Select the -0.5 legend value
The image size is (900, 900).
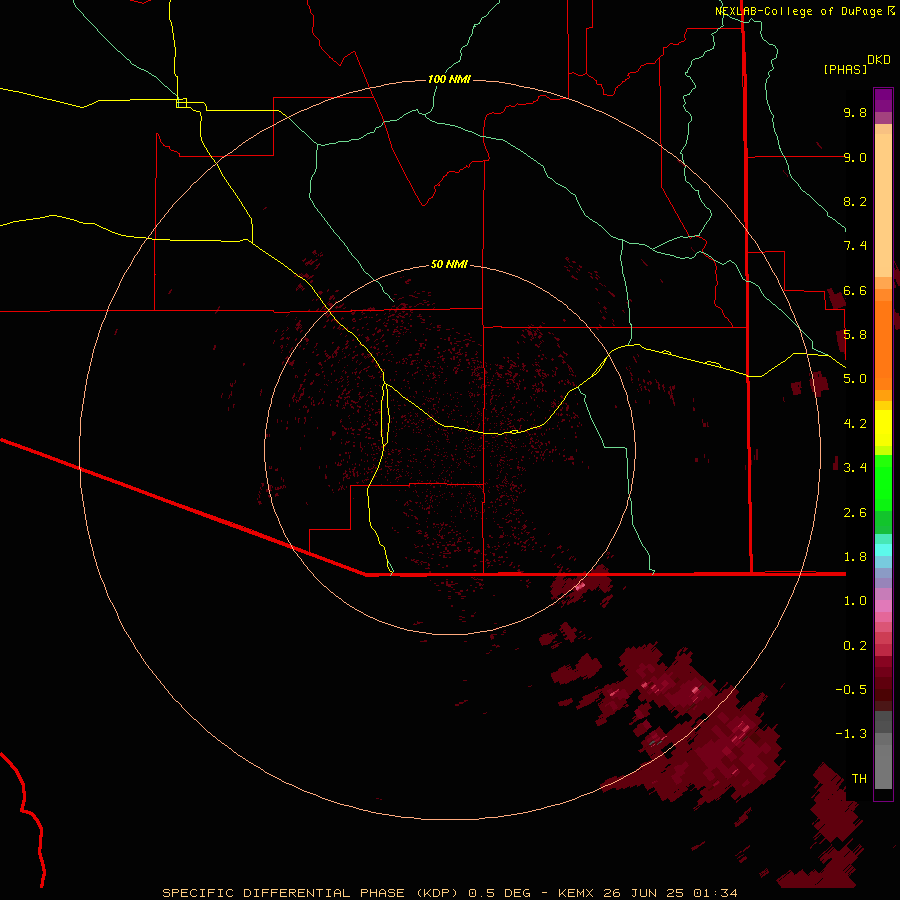[852, 690]
